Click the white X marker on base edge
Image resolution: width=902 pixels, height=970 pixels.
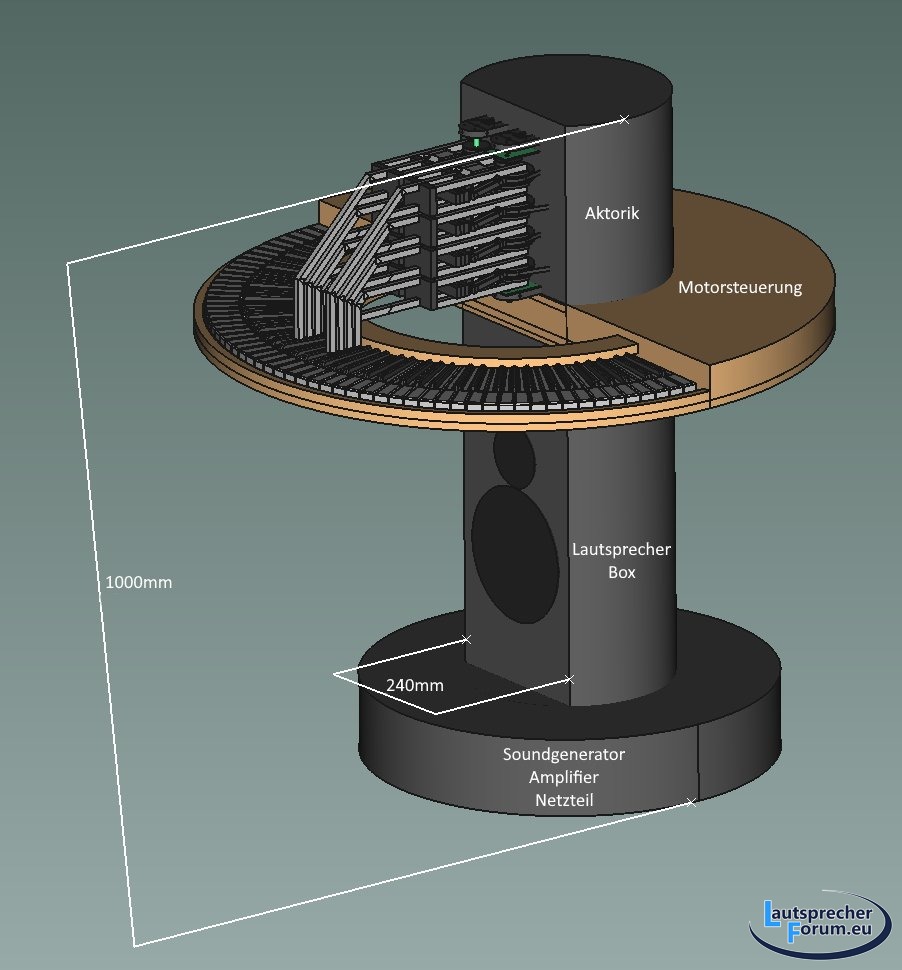click(x=690, y=802)
